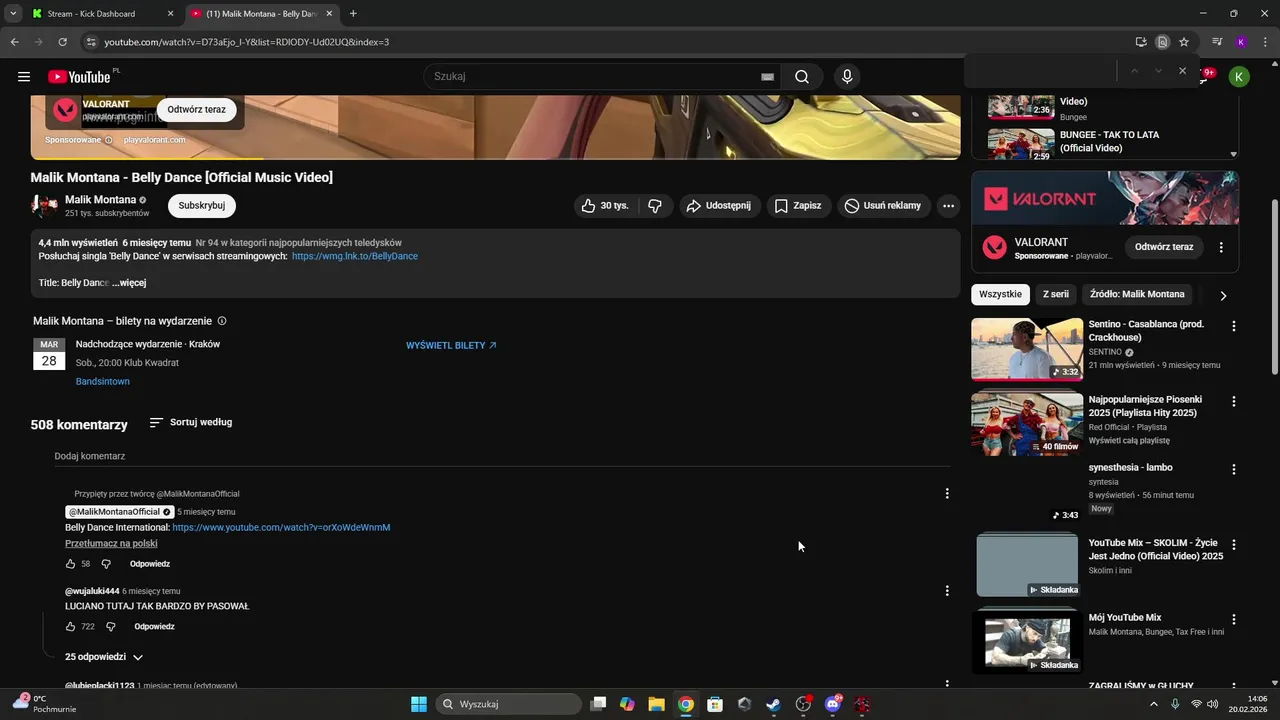1280x720 pixels.
Task: Click WYŚWIETL BILETY link
Action: point(451,345)
